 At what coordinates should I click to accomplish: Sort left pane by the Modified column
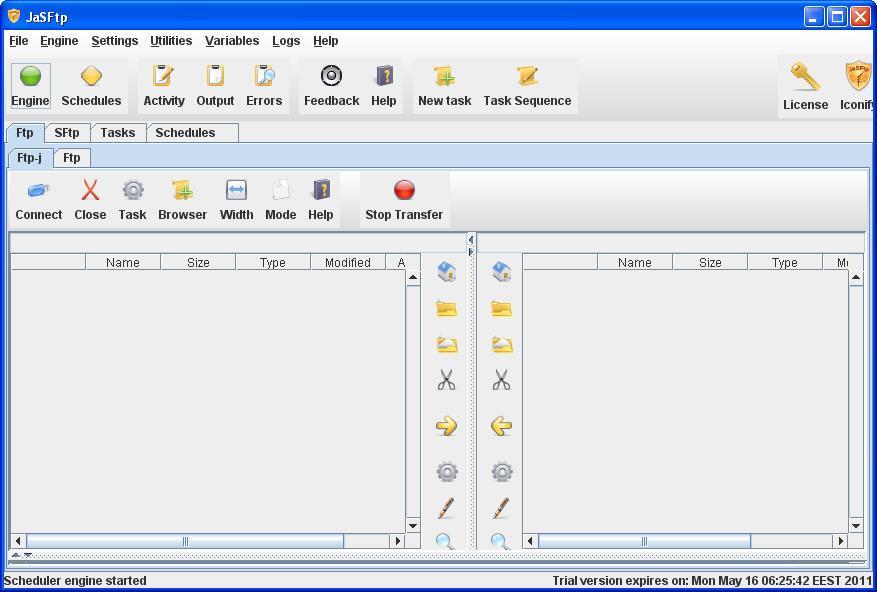[348, 262]
